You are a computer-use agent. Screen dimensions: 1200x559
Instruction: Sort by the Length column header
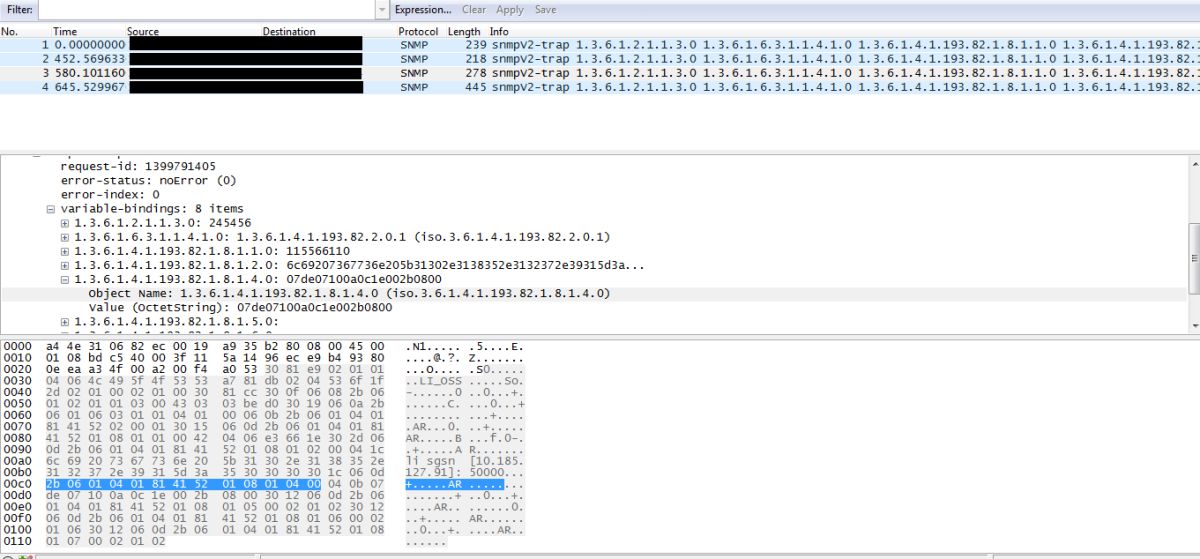pos(463,32)
